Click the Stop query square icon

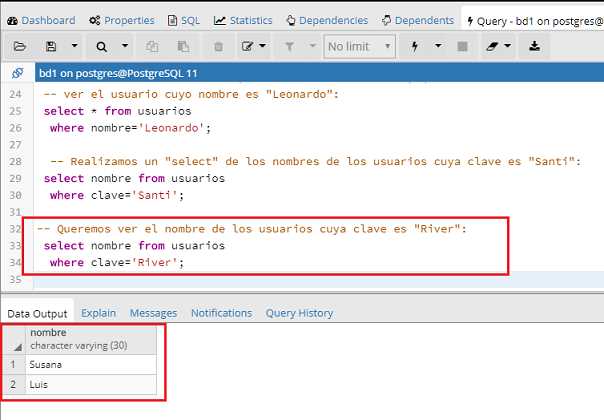tap(462, 47)
